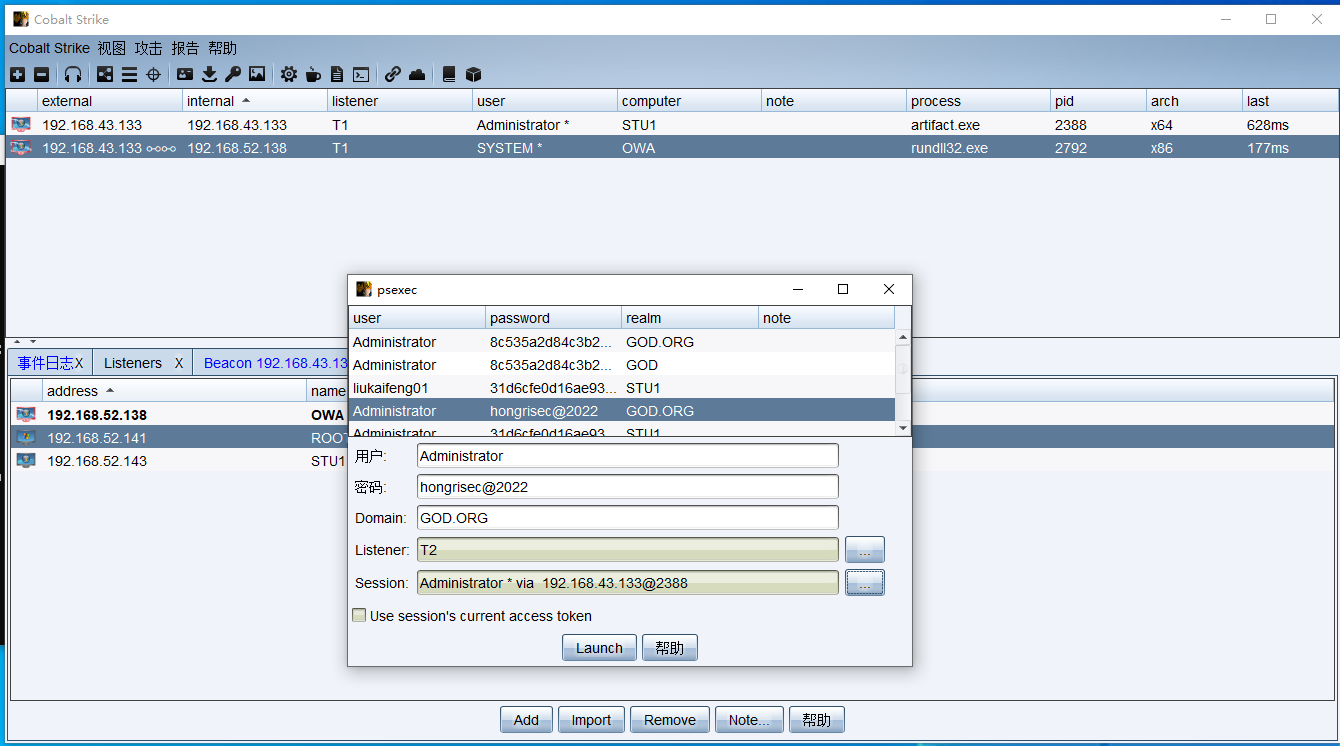Click the plus icon for a new connection
1340x746 pixels.
[x=17, y=74]
